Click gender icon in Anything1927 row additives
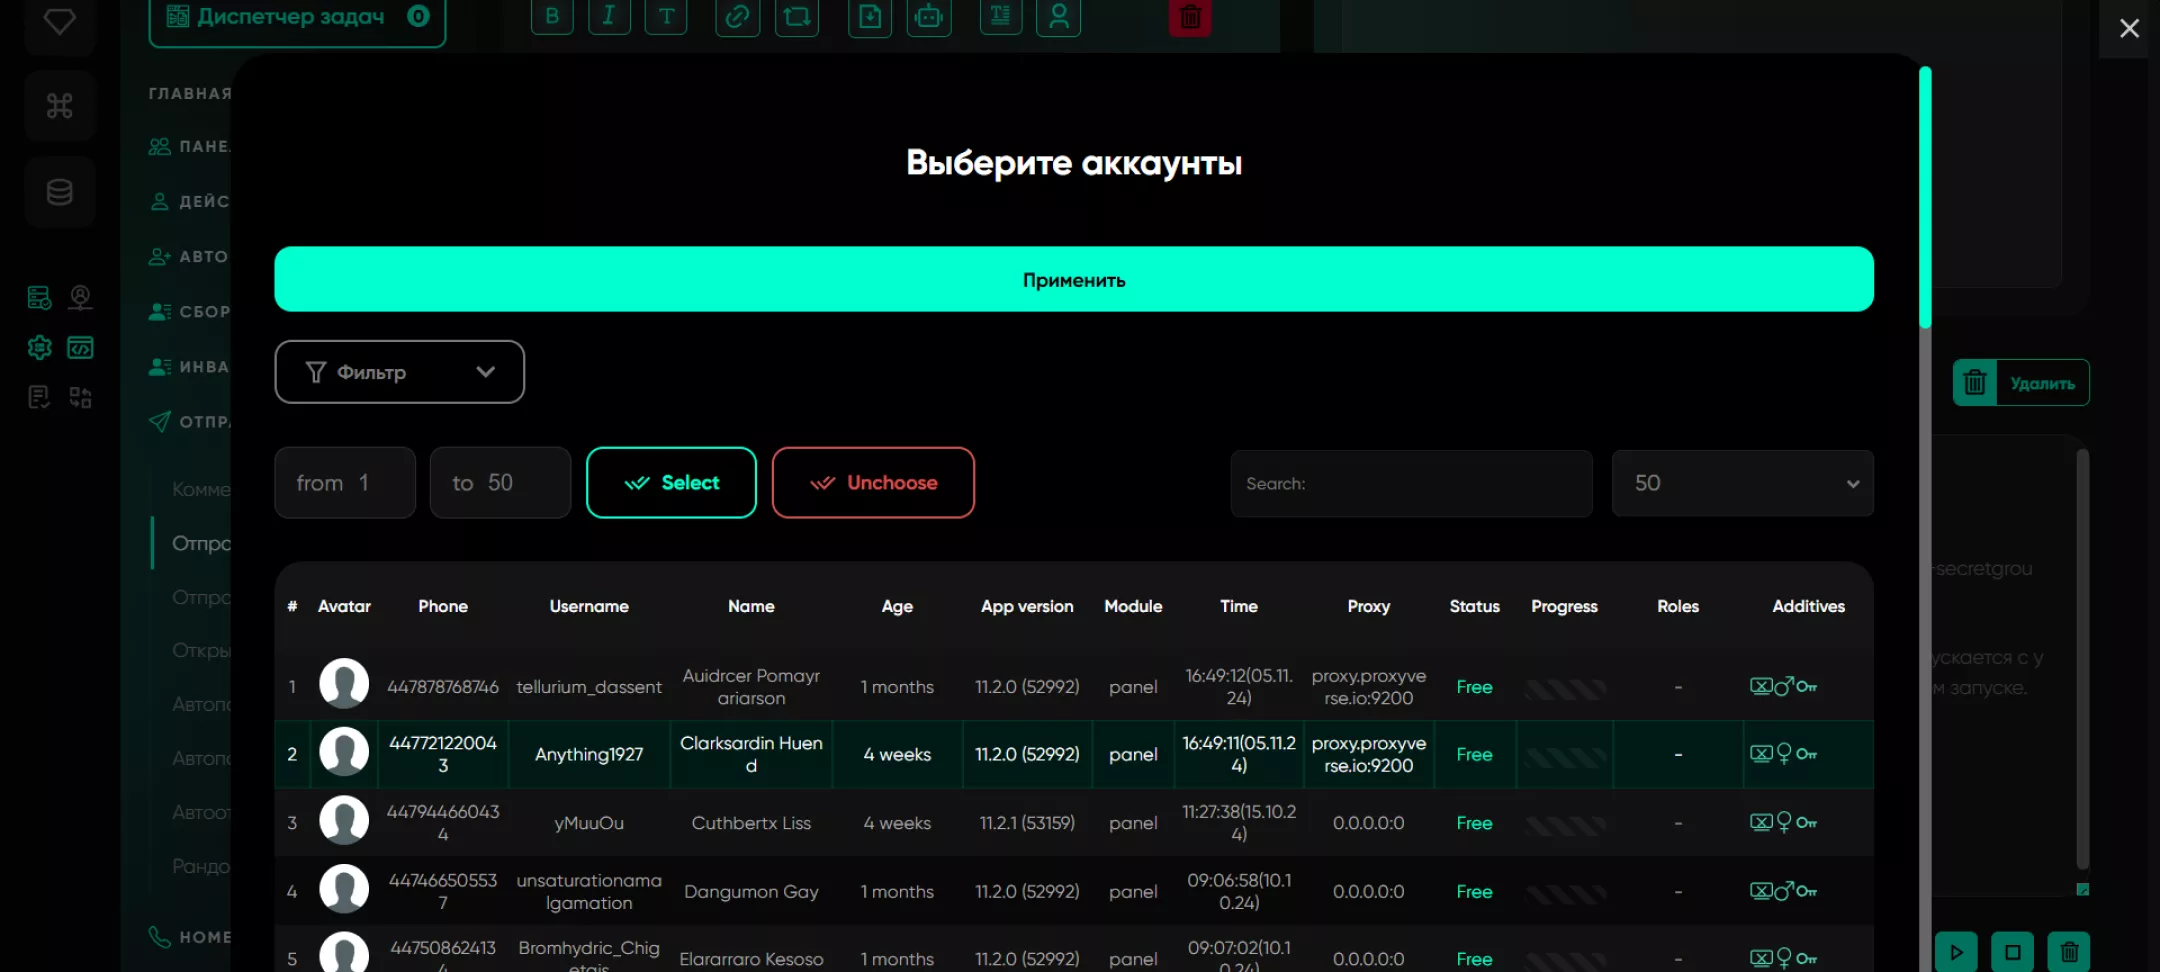 point(1784,754)
